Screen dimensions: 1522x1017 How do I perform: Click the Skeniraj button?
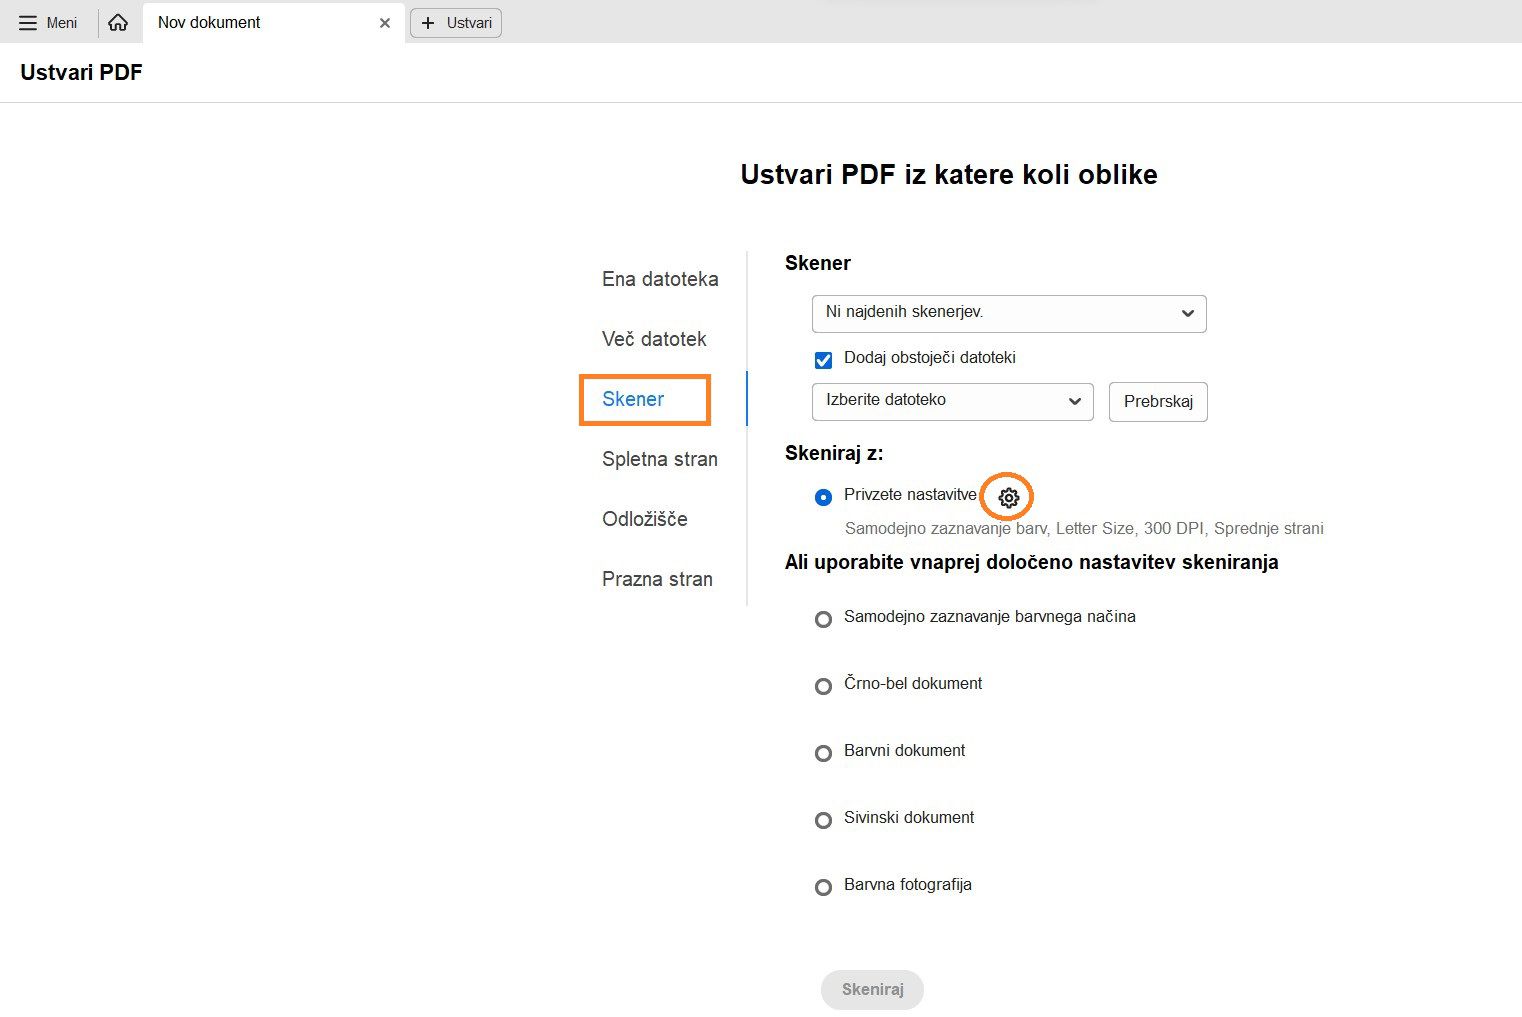(871, 989)
